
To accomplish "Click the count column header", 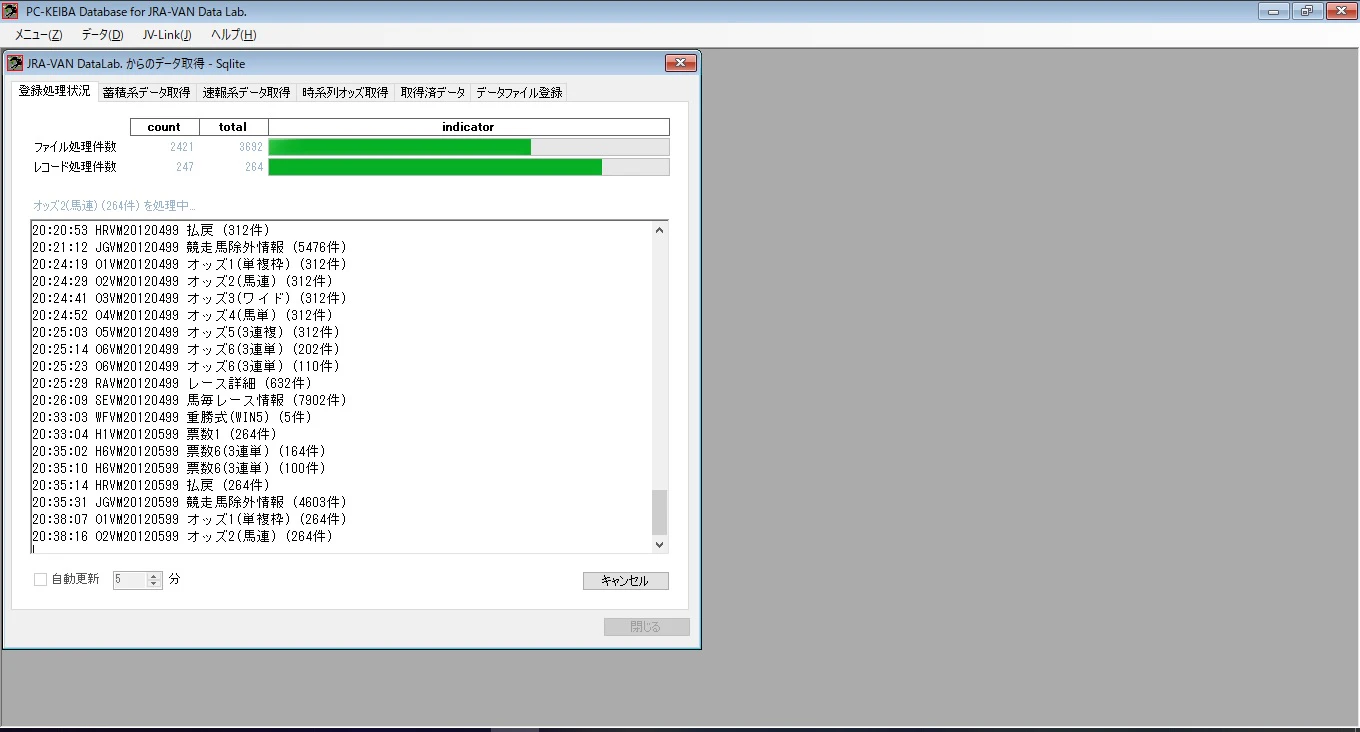I will (x=164, y=127).
